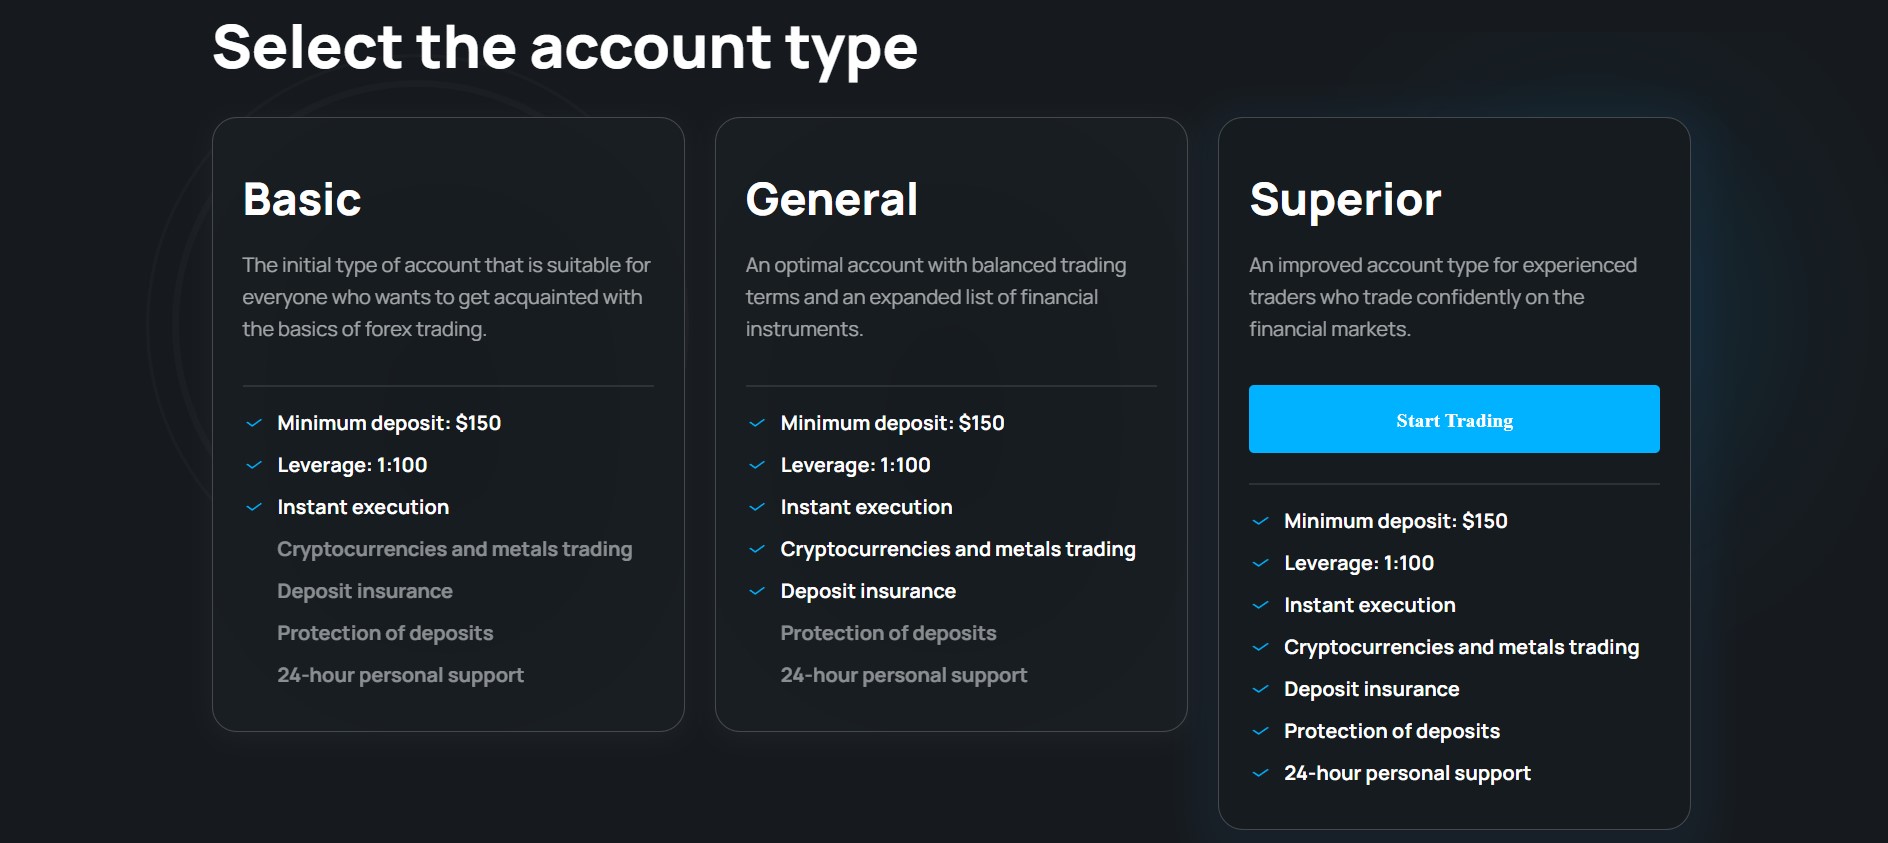Click the Select the account type title
The width and height of the screenshot is (1888, 843).
[565, 48]
